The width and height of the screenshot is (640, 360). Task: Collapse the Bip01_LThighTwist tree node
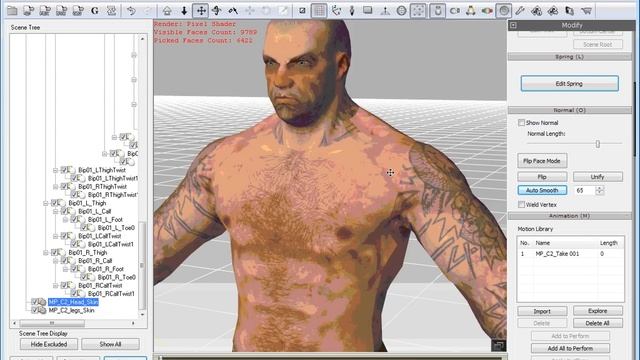[56, 170]
